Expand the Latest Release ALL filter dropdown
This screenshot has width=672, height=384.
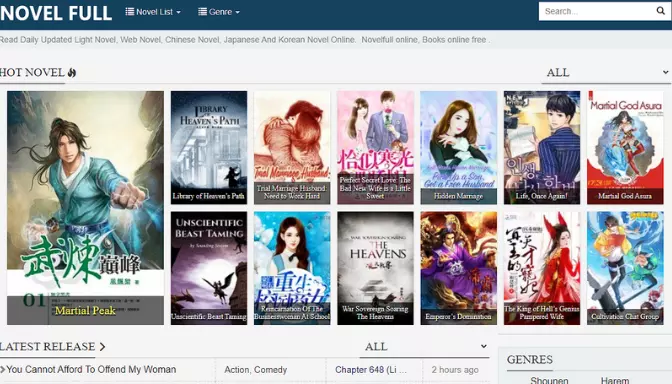[x=425, y=346]
